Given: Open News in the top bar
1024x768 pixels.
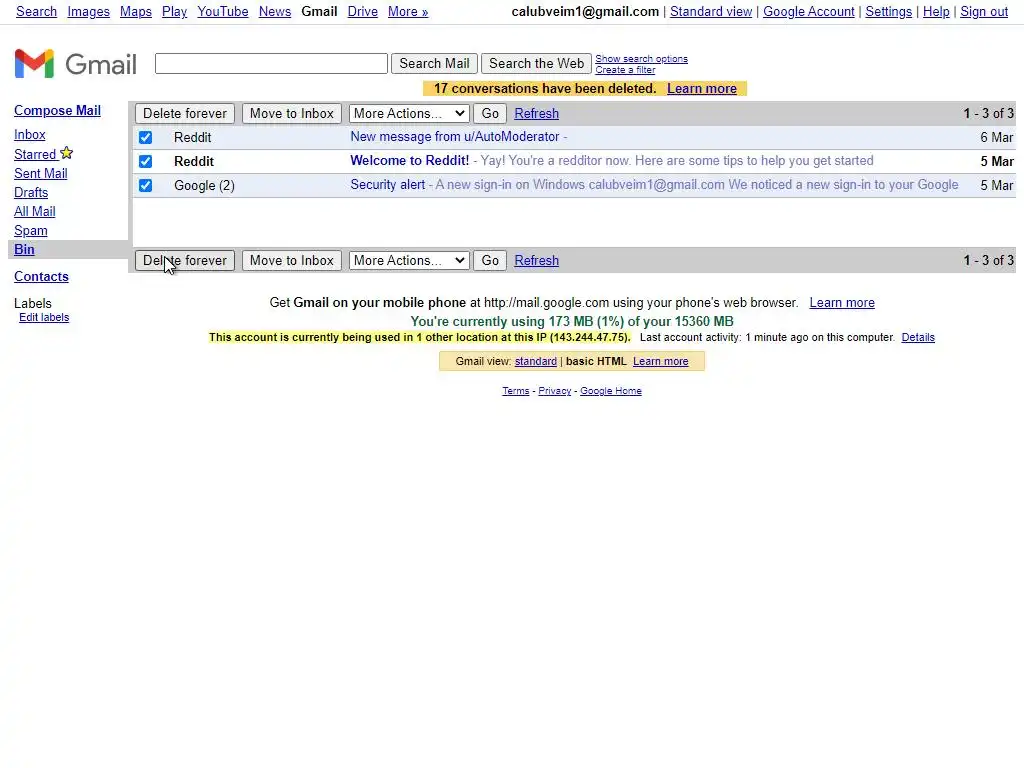Looking at the screenshot, I should point(275,12).
